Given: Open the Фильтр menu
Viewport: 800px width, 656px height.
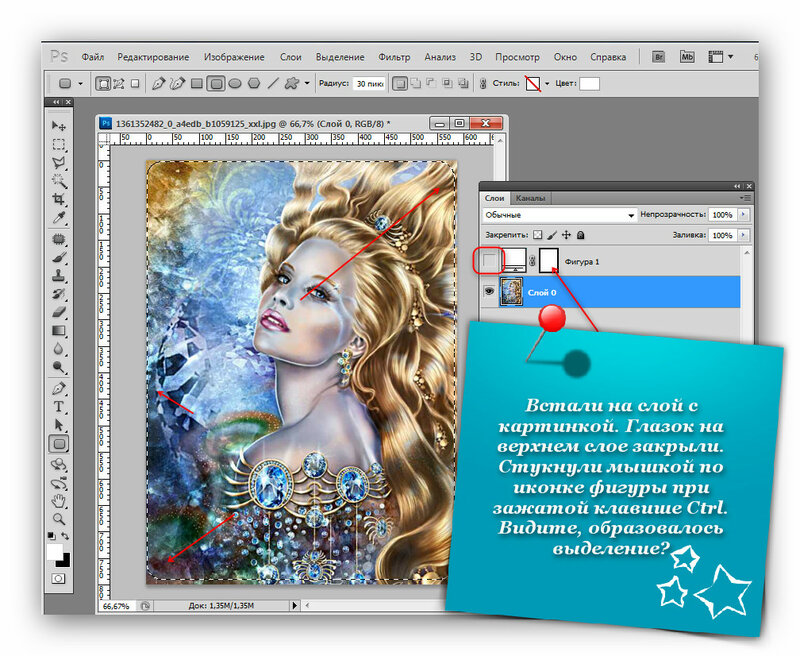Looking at the screenshot, I should (394, 57).
